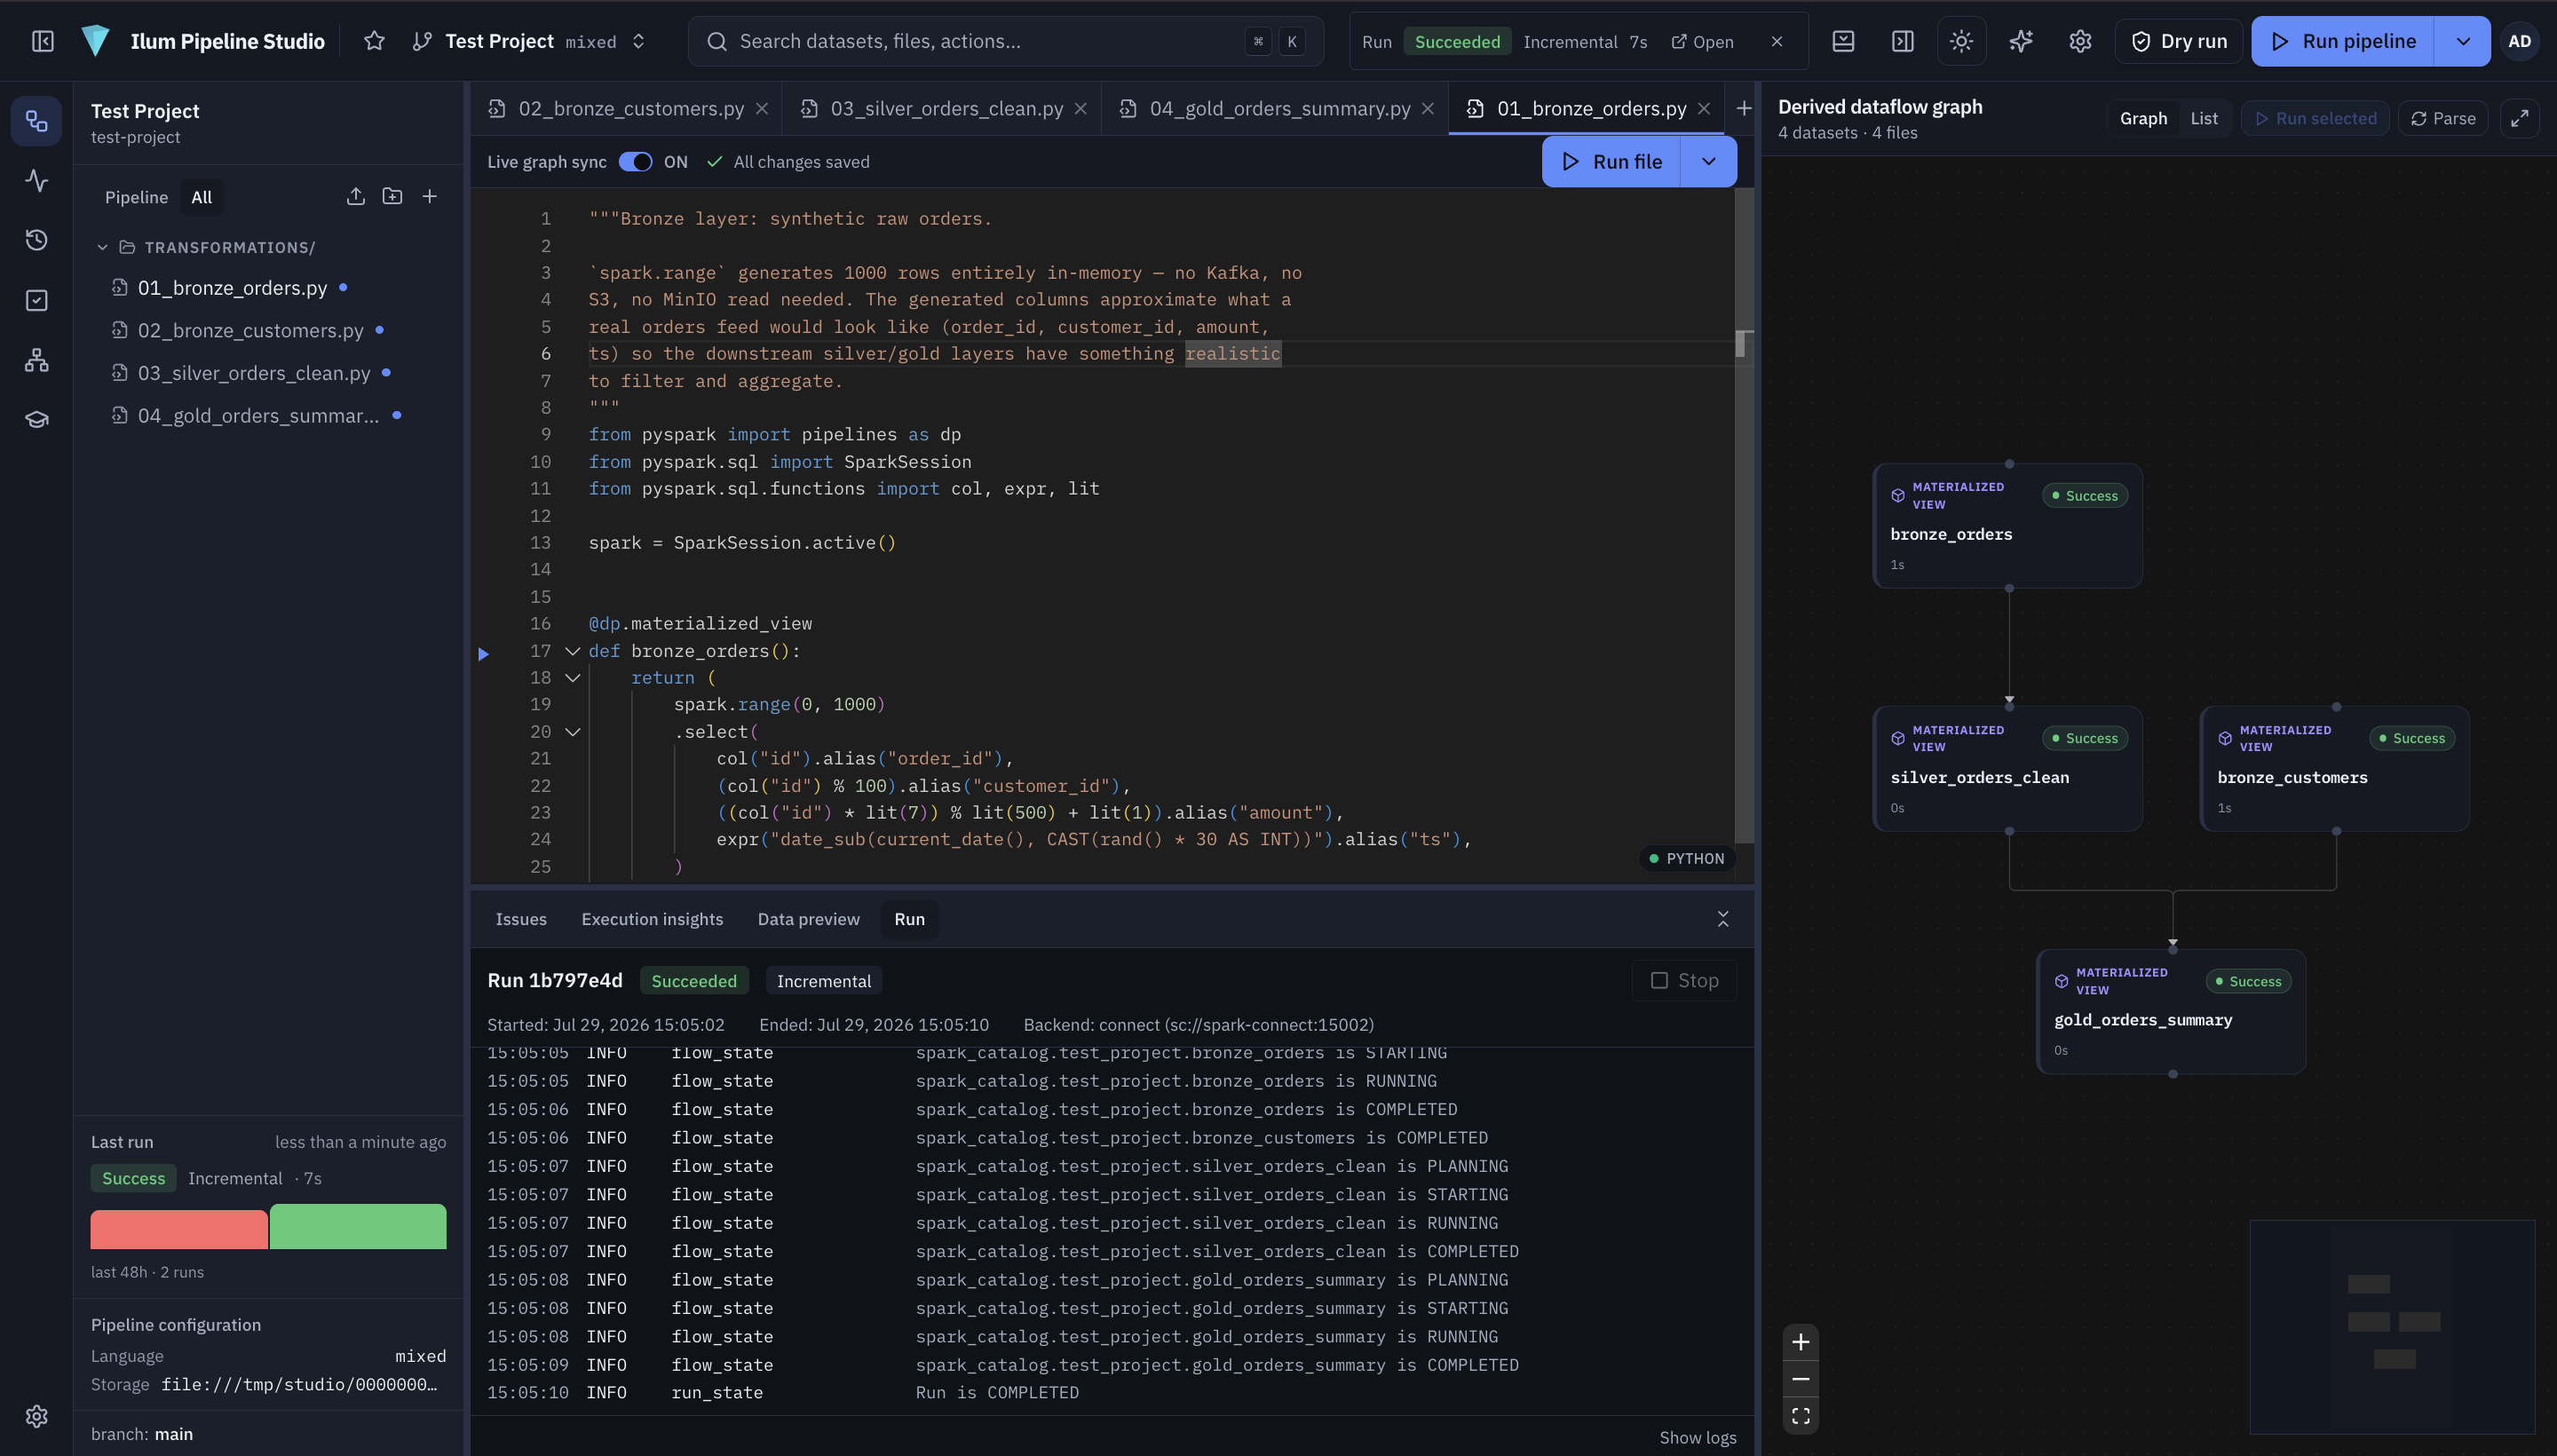The image size is (2557, 1456).
Task: Zoom out on the dataflow graph
Action: [1800, 1379]
